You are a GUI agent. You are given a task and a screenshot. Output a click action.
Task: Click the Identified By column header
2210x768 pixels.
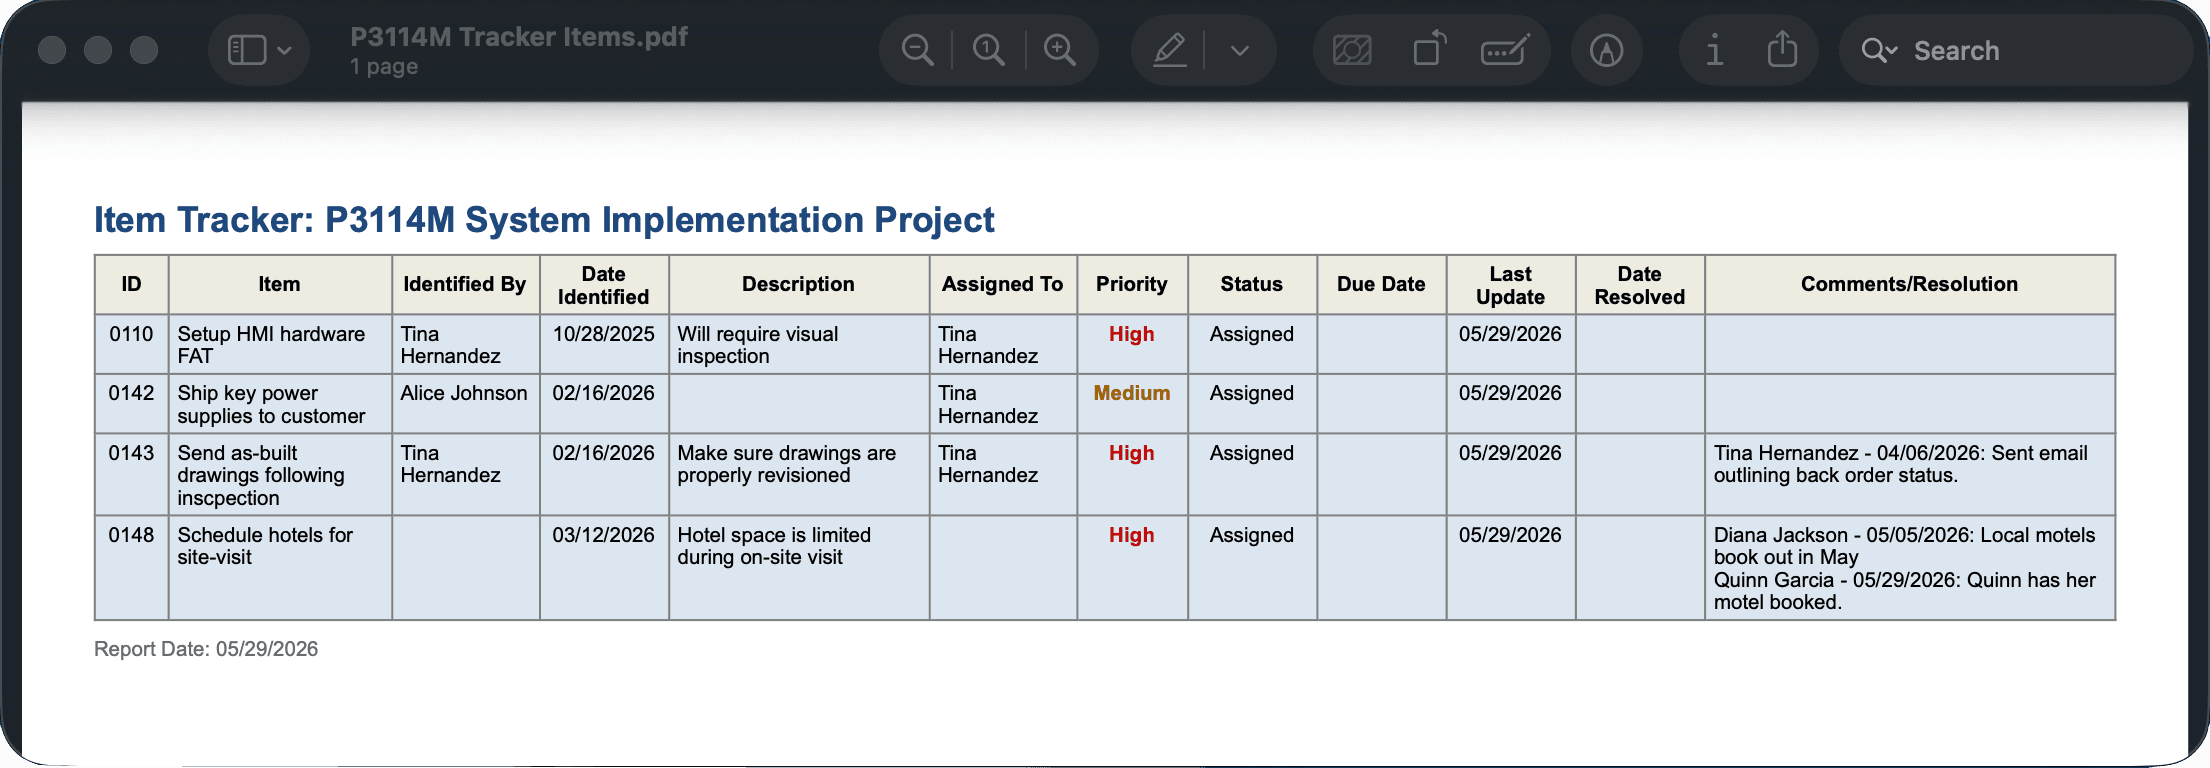464,284
